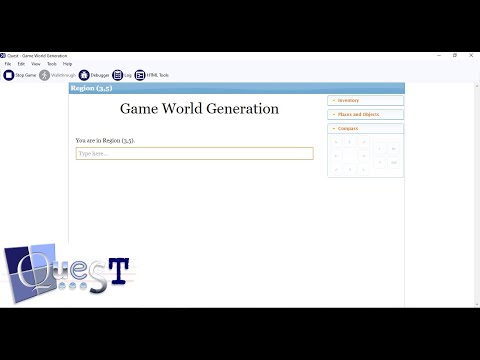Viewport: 480px width, 360px height.
Task: Click the greyed Walkthrough toolbar icon
Action: [44, 75]
